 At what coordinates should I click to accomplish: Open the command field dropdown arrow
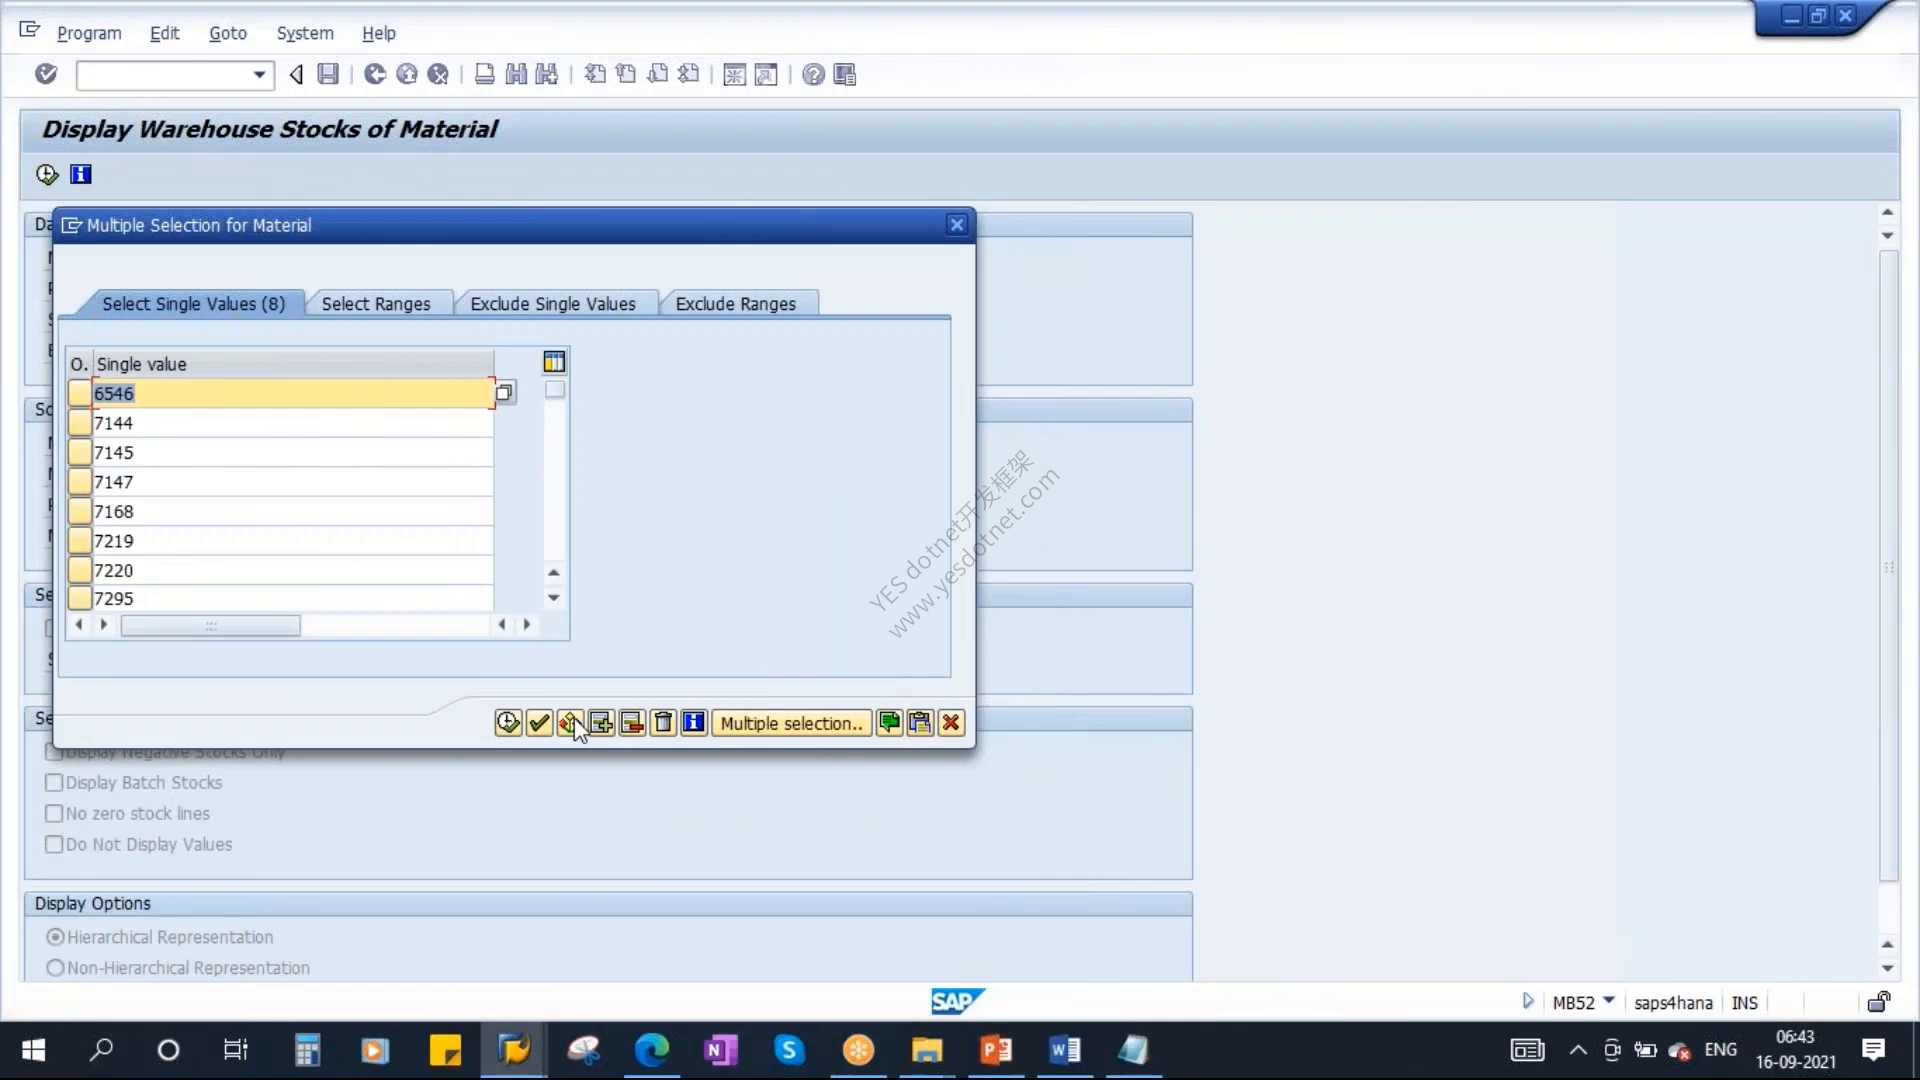pos(259,75)
